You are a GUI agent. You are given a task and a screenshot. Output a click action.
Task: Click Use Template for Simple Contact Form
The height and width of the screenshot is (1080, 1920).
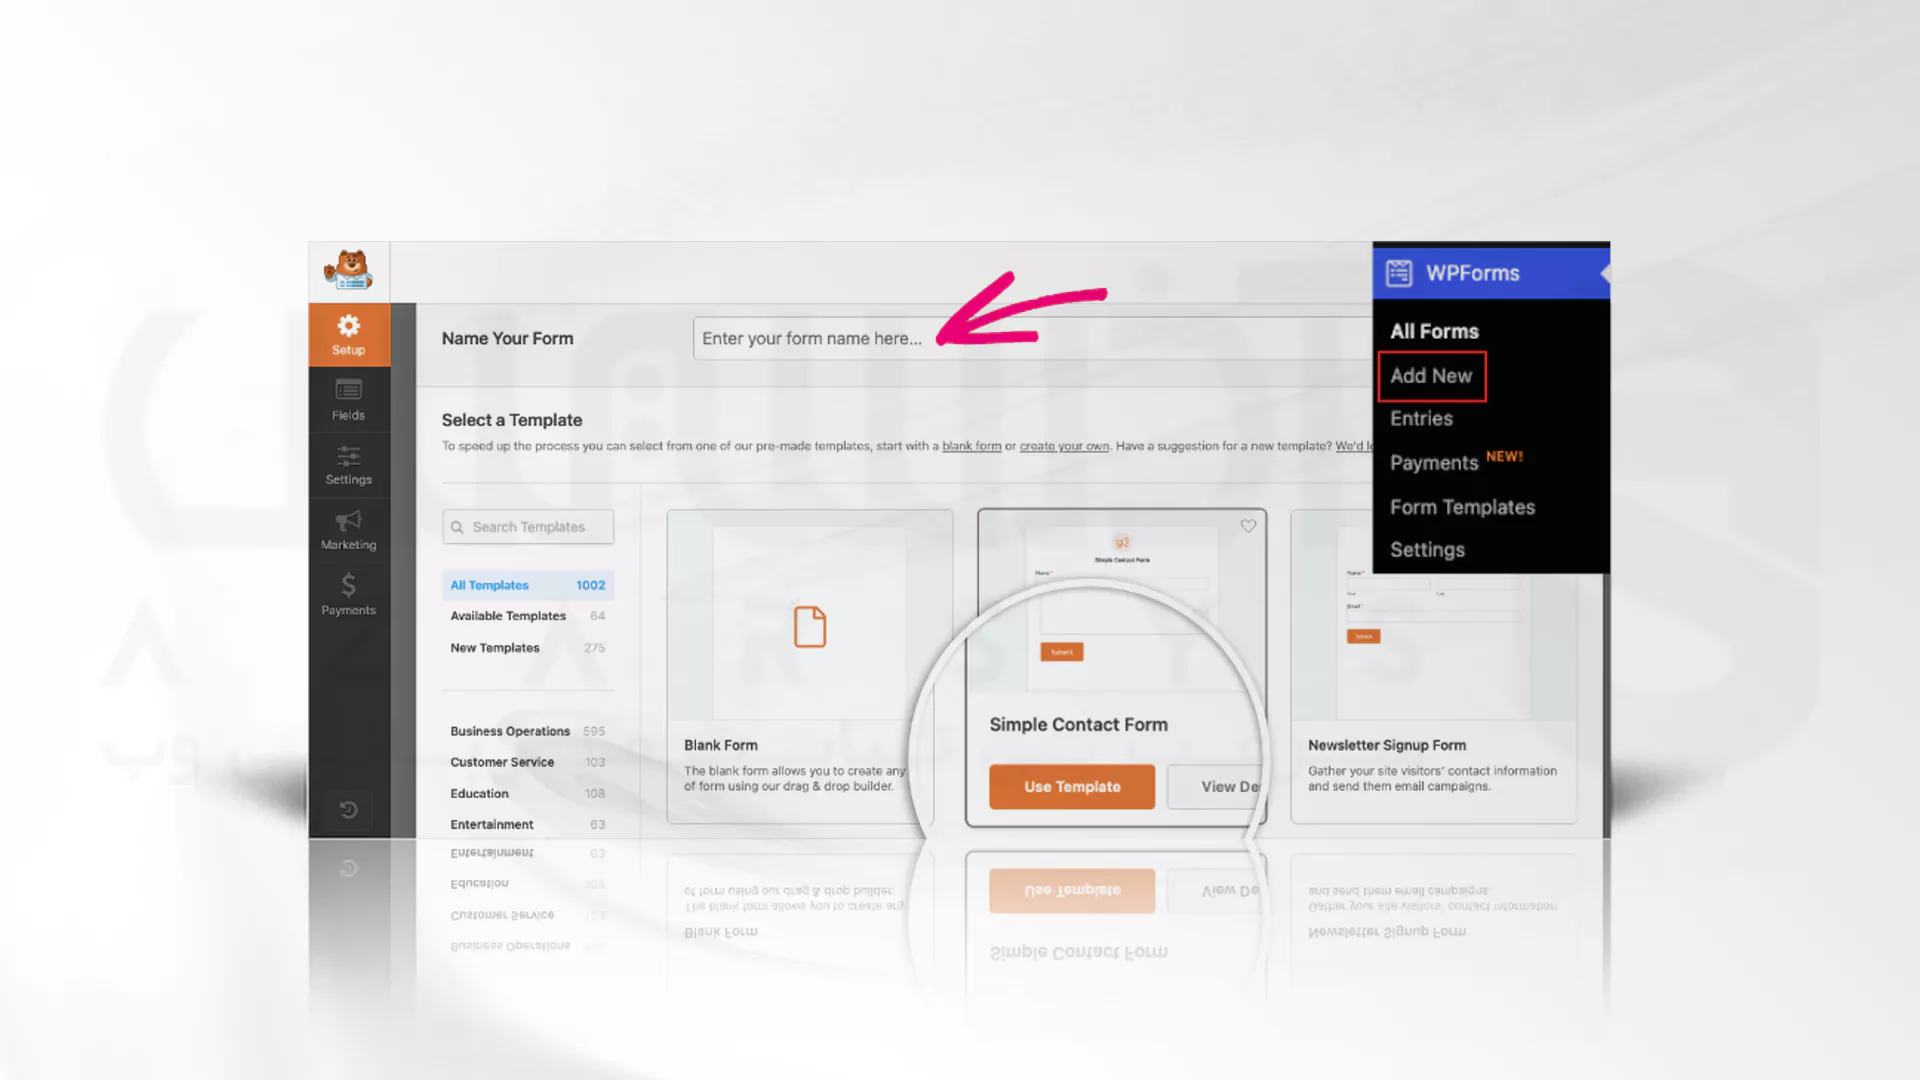tap(1072, 786)
